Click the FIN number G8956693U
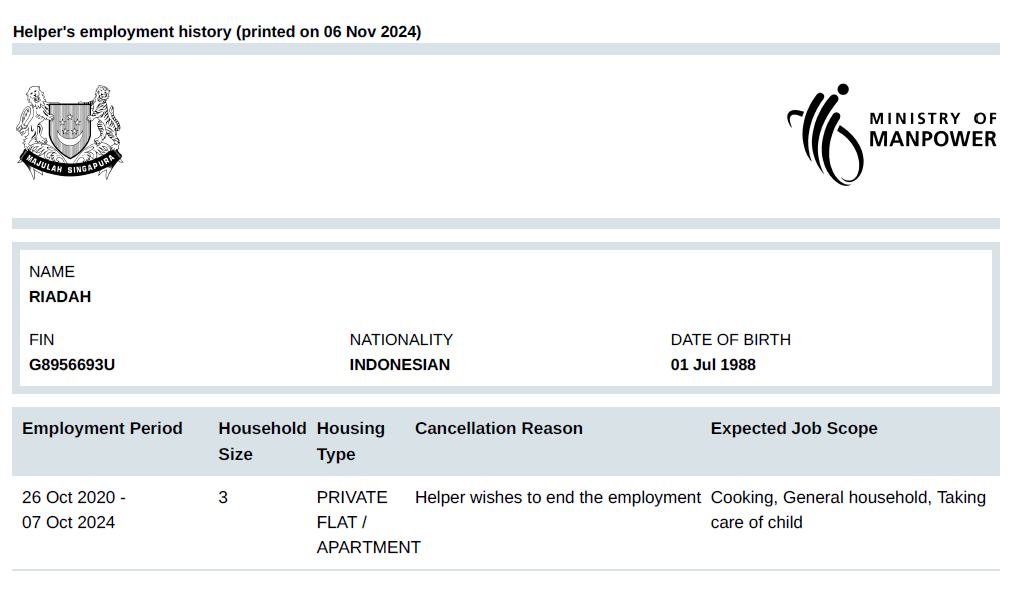 (72, 365)
